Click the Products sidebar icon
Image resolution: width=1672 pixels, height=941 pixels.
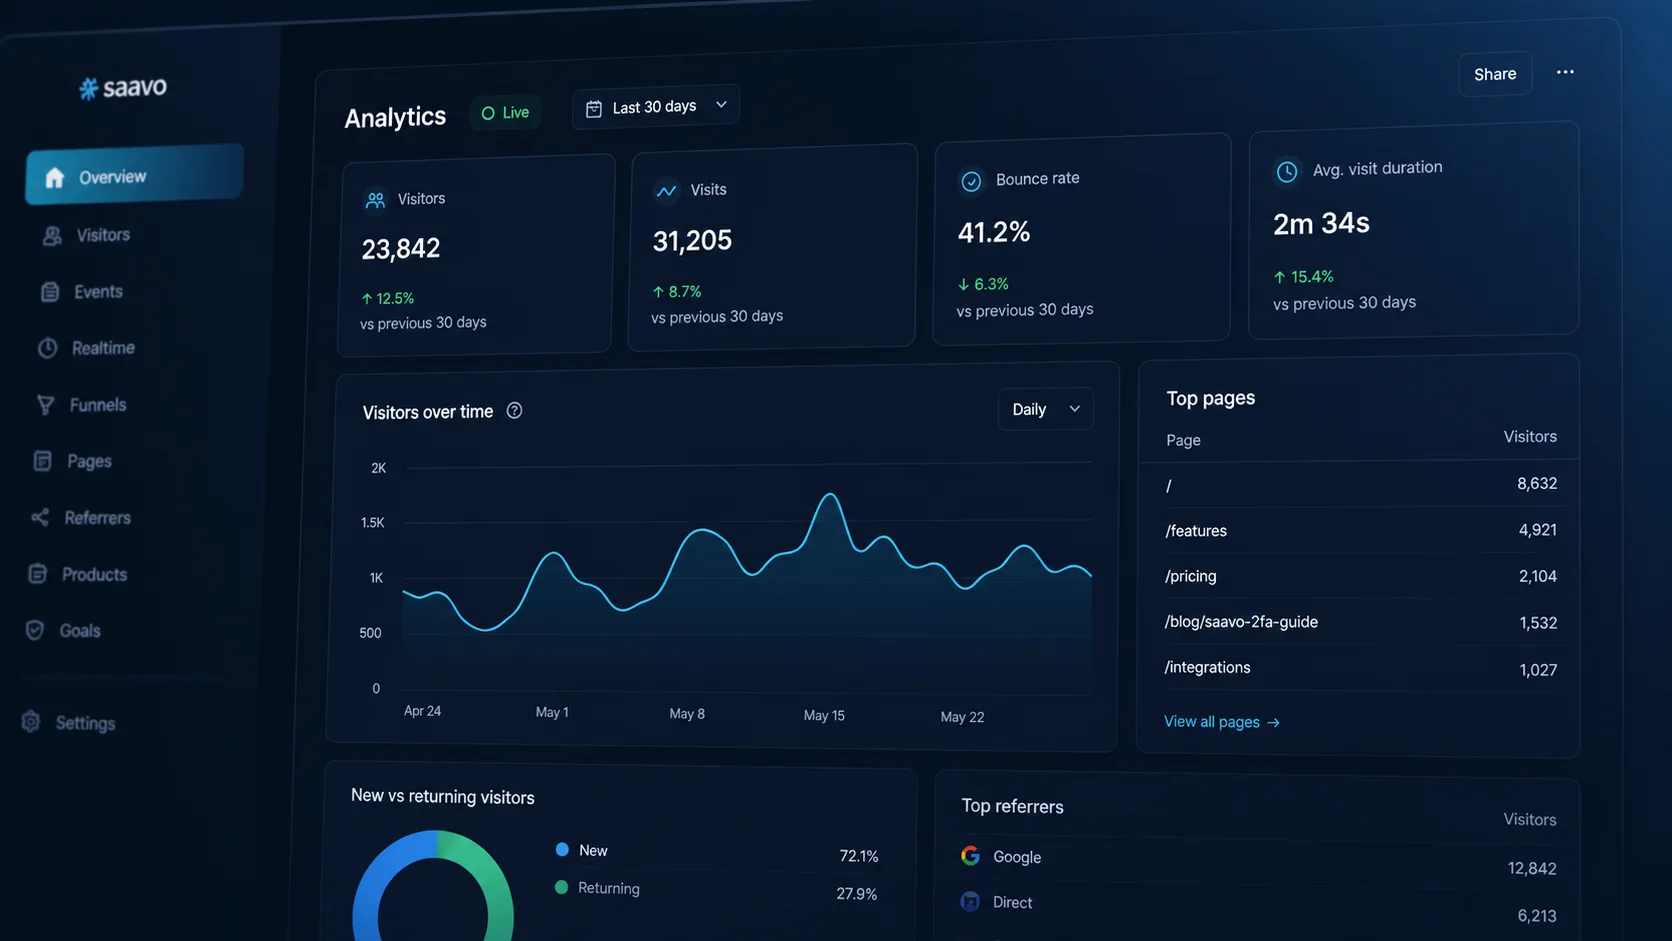(x=37, y=574)
